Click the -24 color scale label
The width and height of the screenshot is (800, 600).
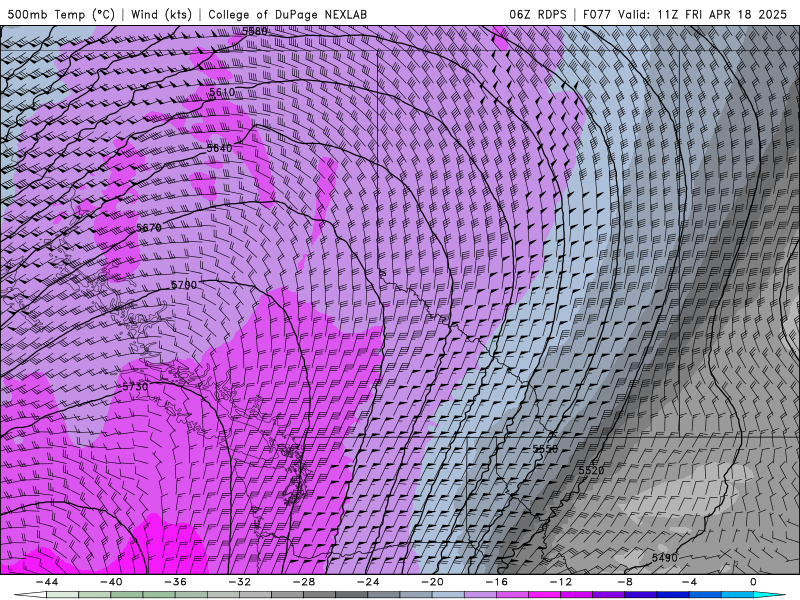(x=368, y=582)
